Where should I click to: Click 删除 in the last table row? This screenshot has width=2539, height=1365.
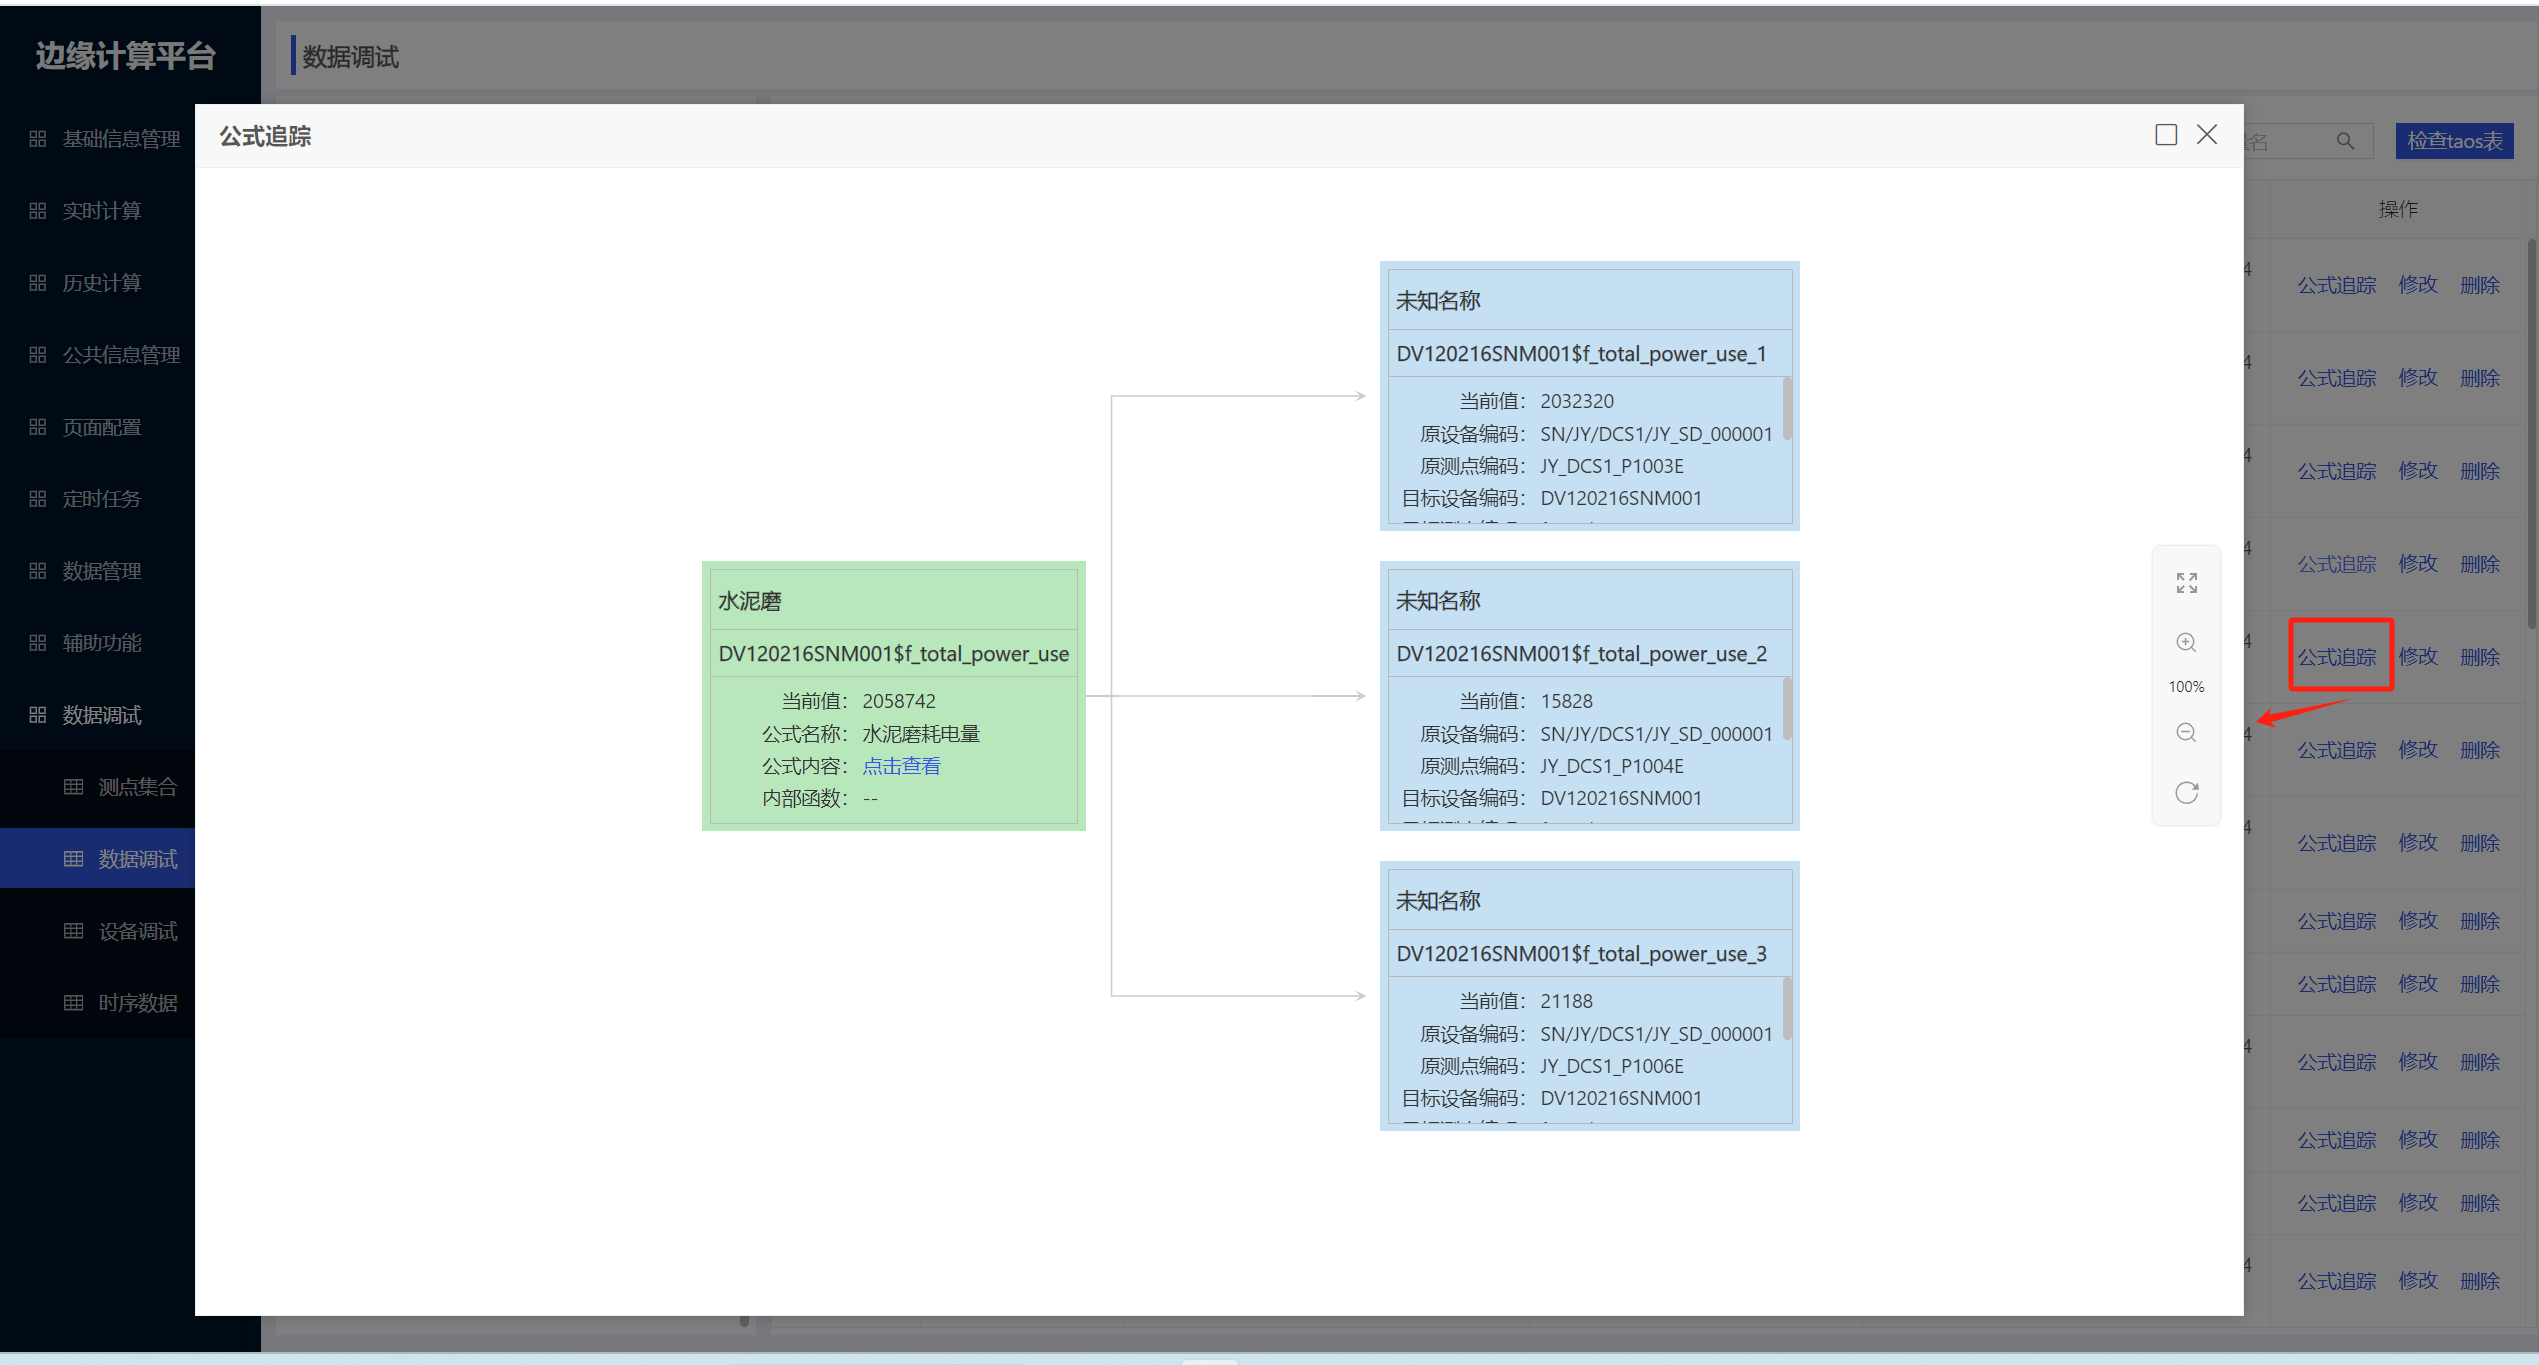click(x=2480, y=1281)
